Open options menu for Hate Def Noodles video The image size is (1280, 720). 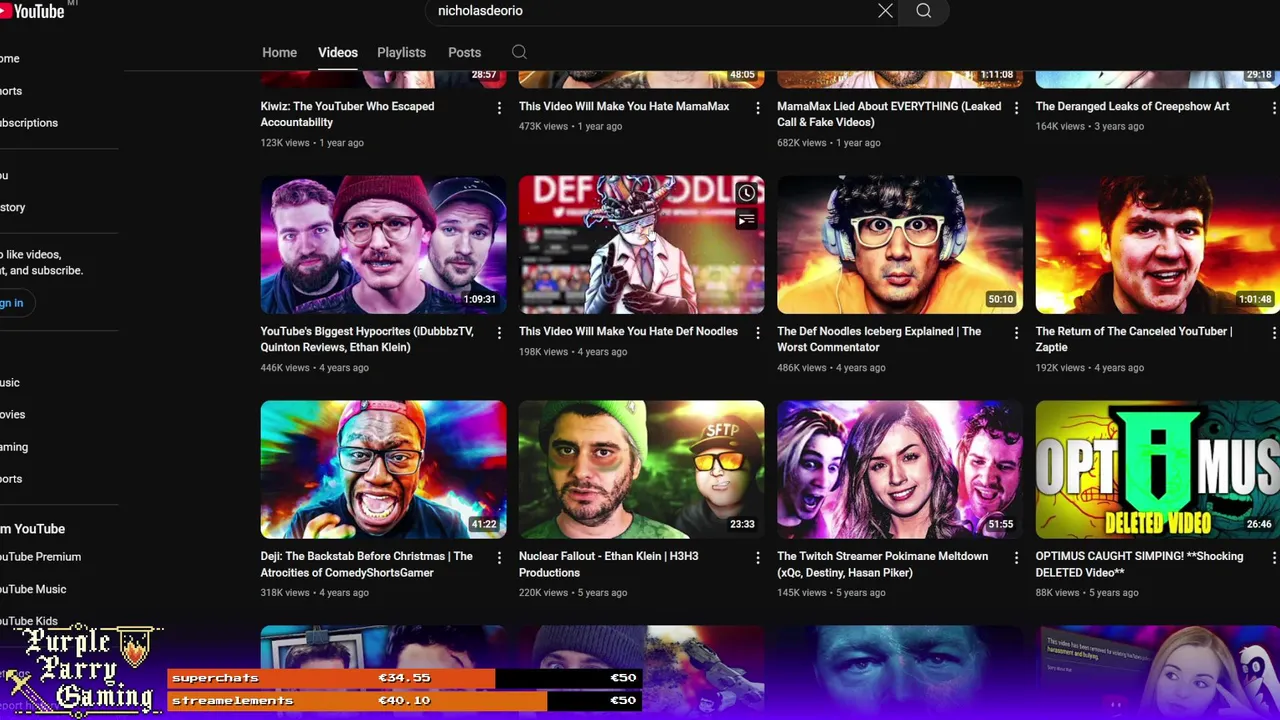coord(757,333)
